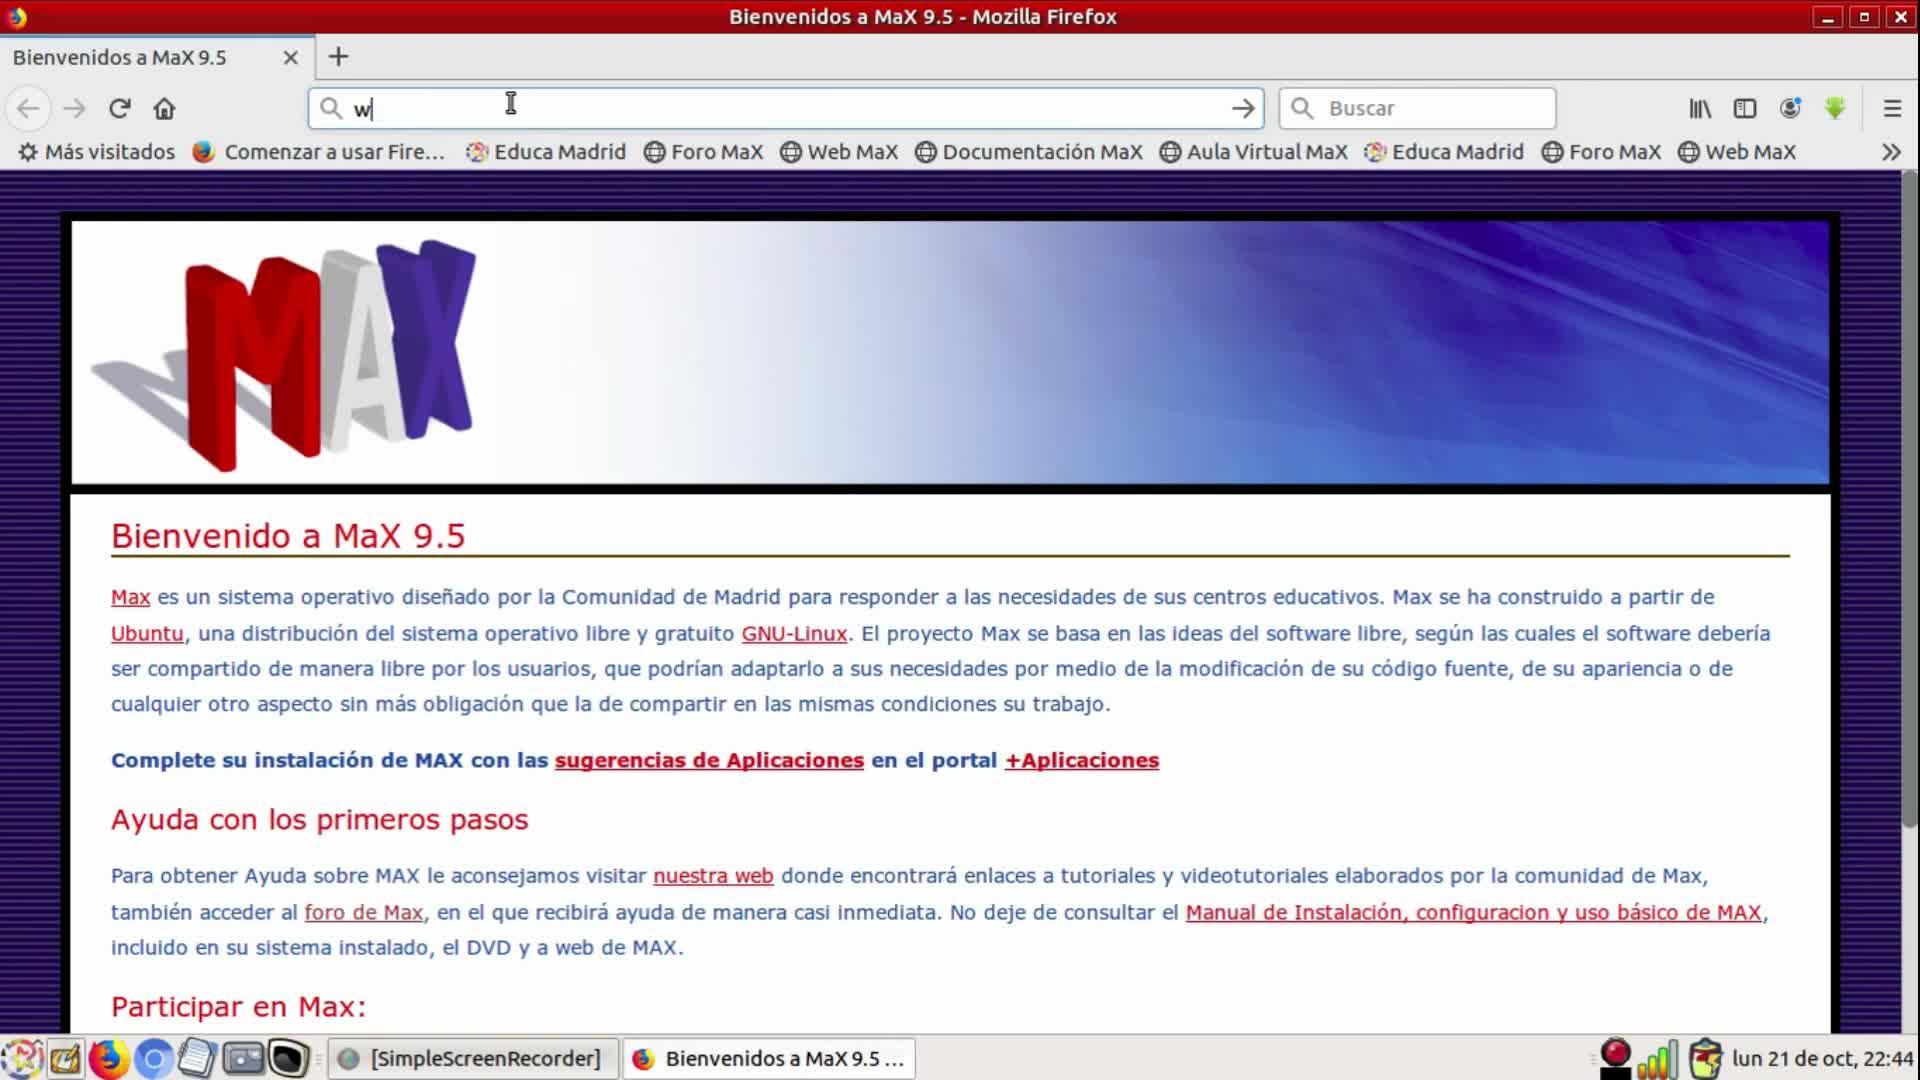Launch Firefox from the taskbar panel
This screenshot has width=1920, height=1080.
108,1058
